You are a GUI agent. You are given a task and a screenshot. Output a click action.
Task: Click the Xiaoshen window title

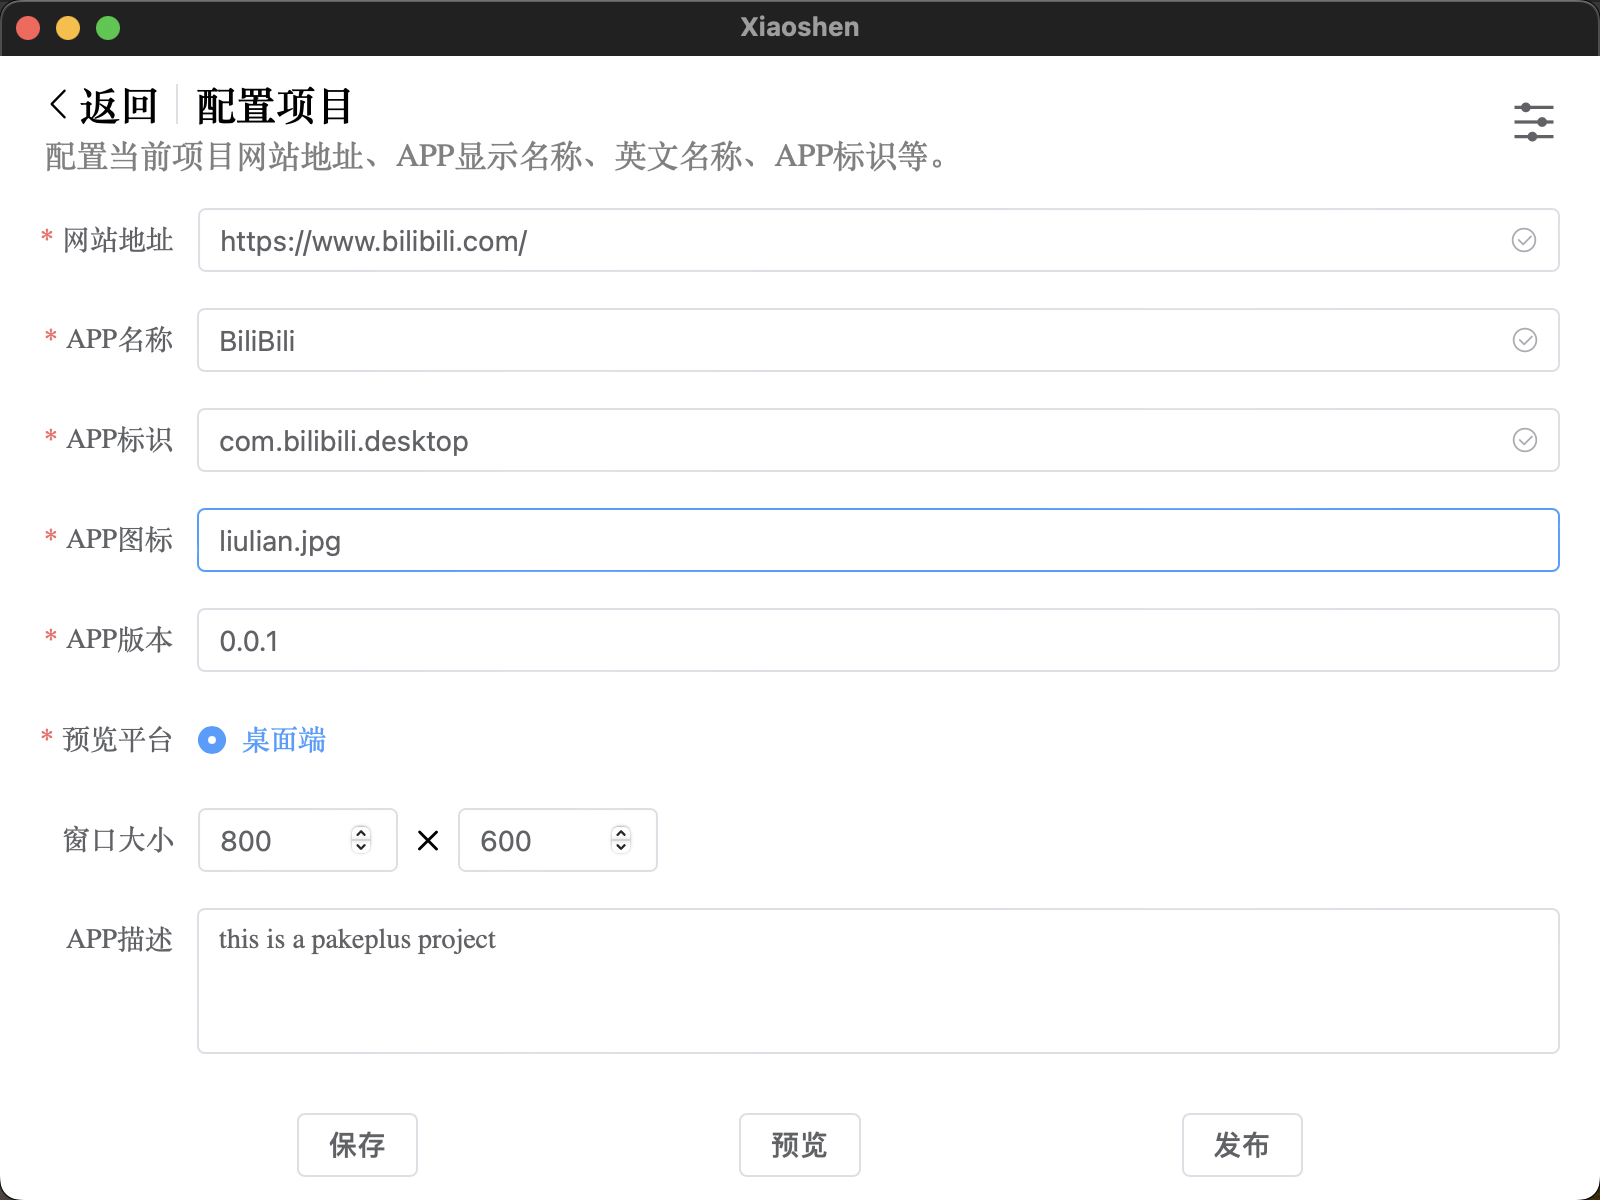(x=800, y=27)
